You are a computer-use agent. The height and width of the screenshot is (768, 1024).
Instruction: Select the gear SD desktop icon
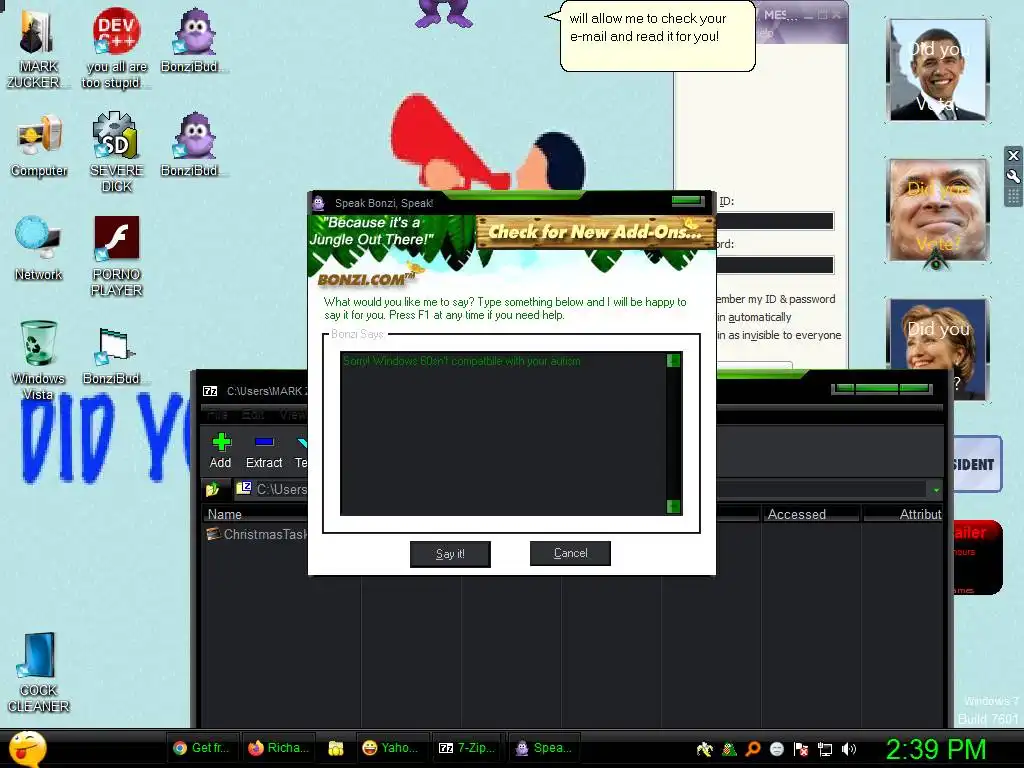coord(116,152)
